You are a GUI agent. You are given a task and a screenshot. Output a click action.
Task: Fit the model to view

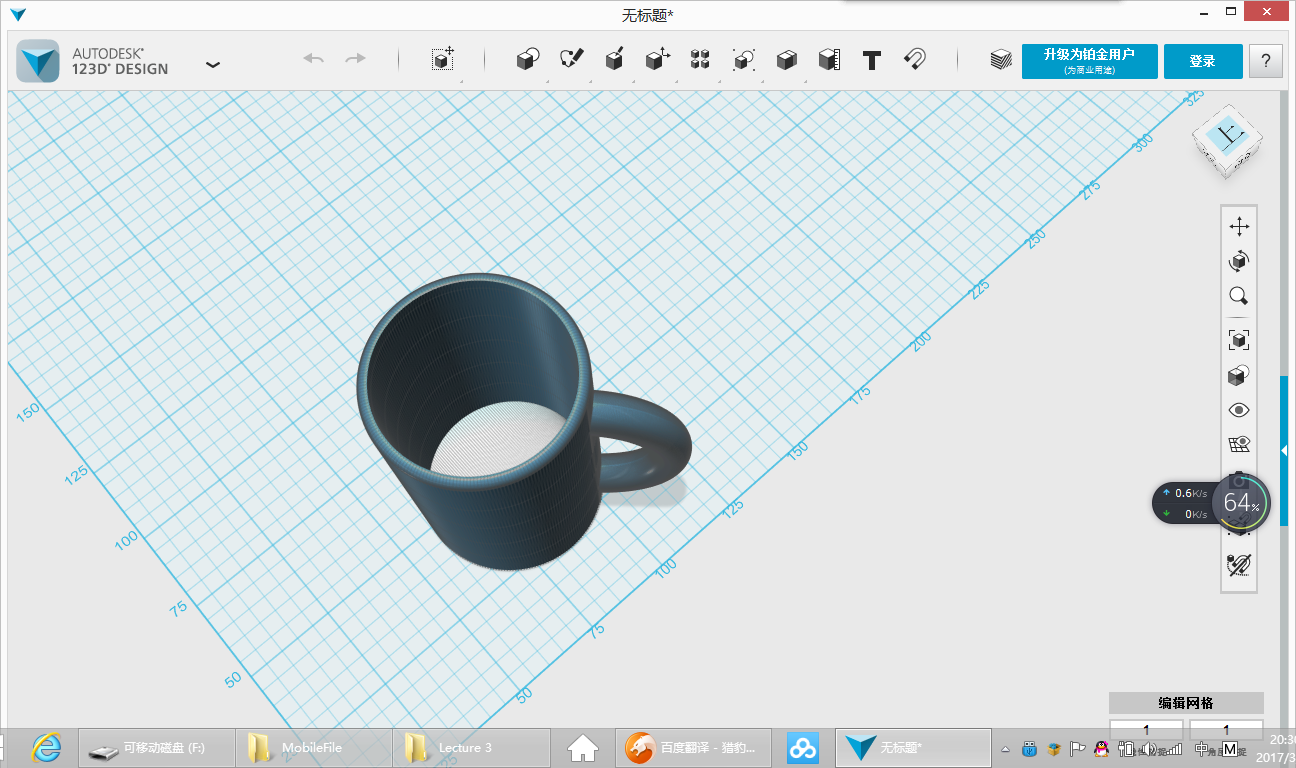coord(1239,340)
